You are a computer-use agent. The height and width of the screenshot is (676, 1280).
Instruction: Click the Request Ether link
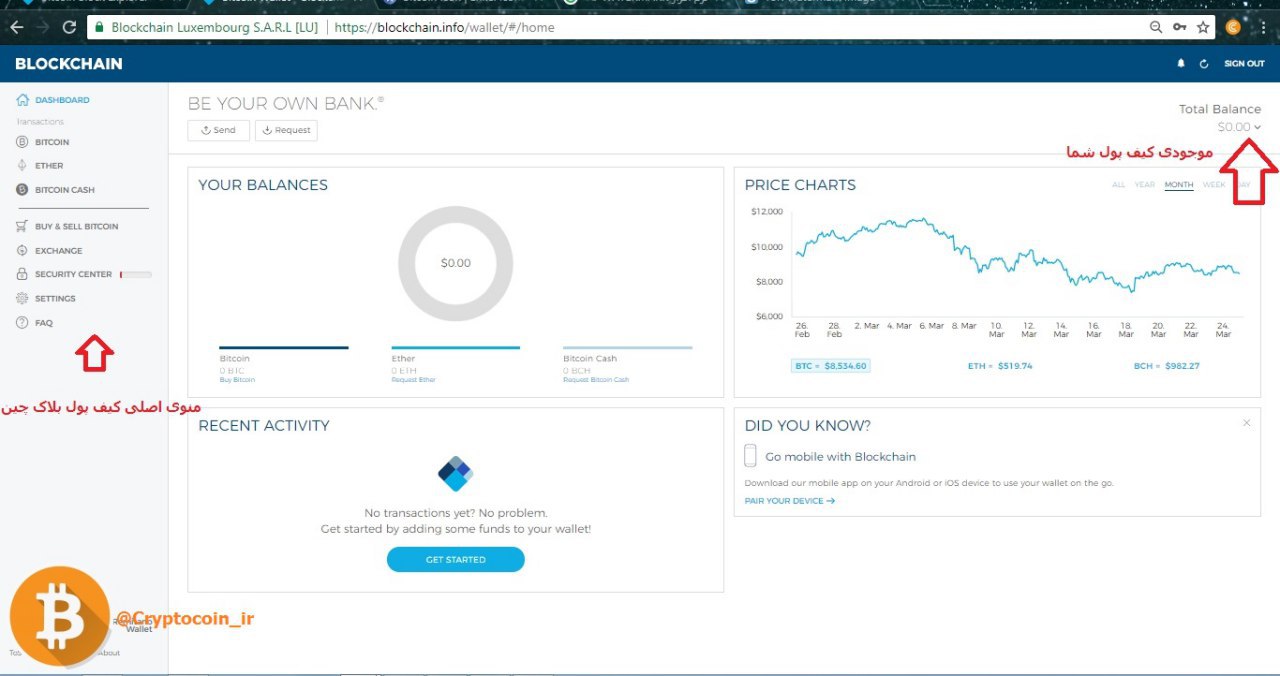click(413, 380)
